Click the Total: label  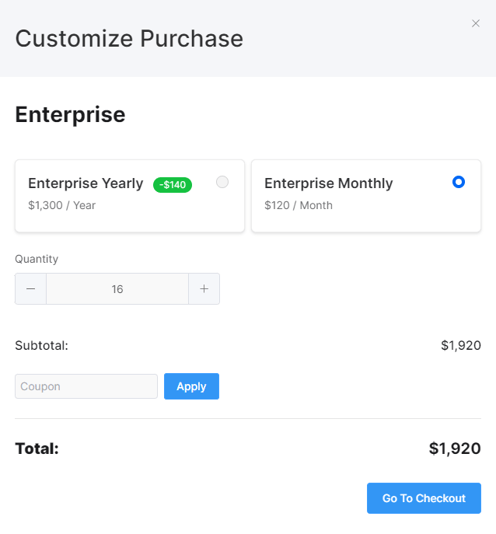37,448
